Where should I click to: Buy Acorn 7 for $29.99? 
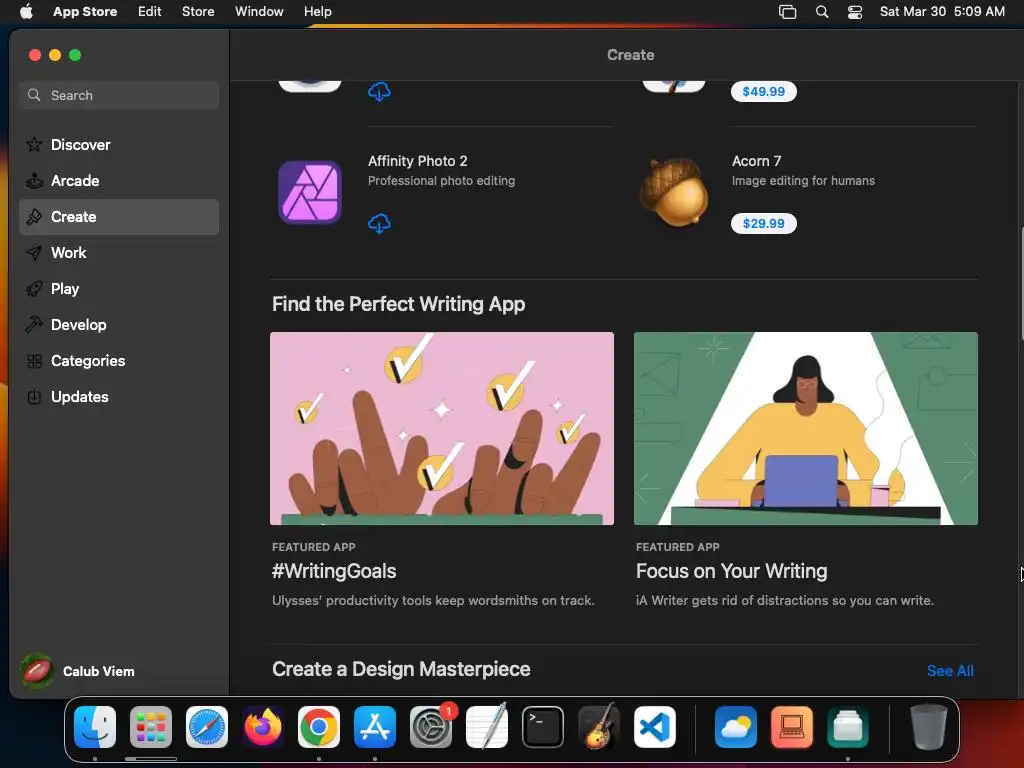pos(763,223)
